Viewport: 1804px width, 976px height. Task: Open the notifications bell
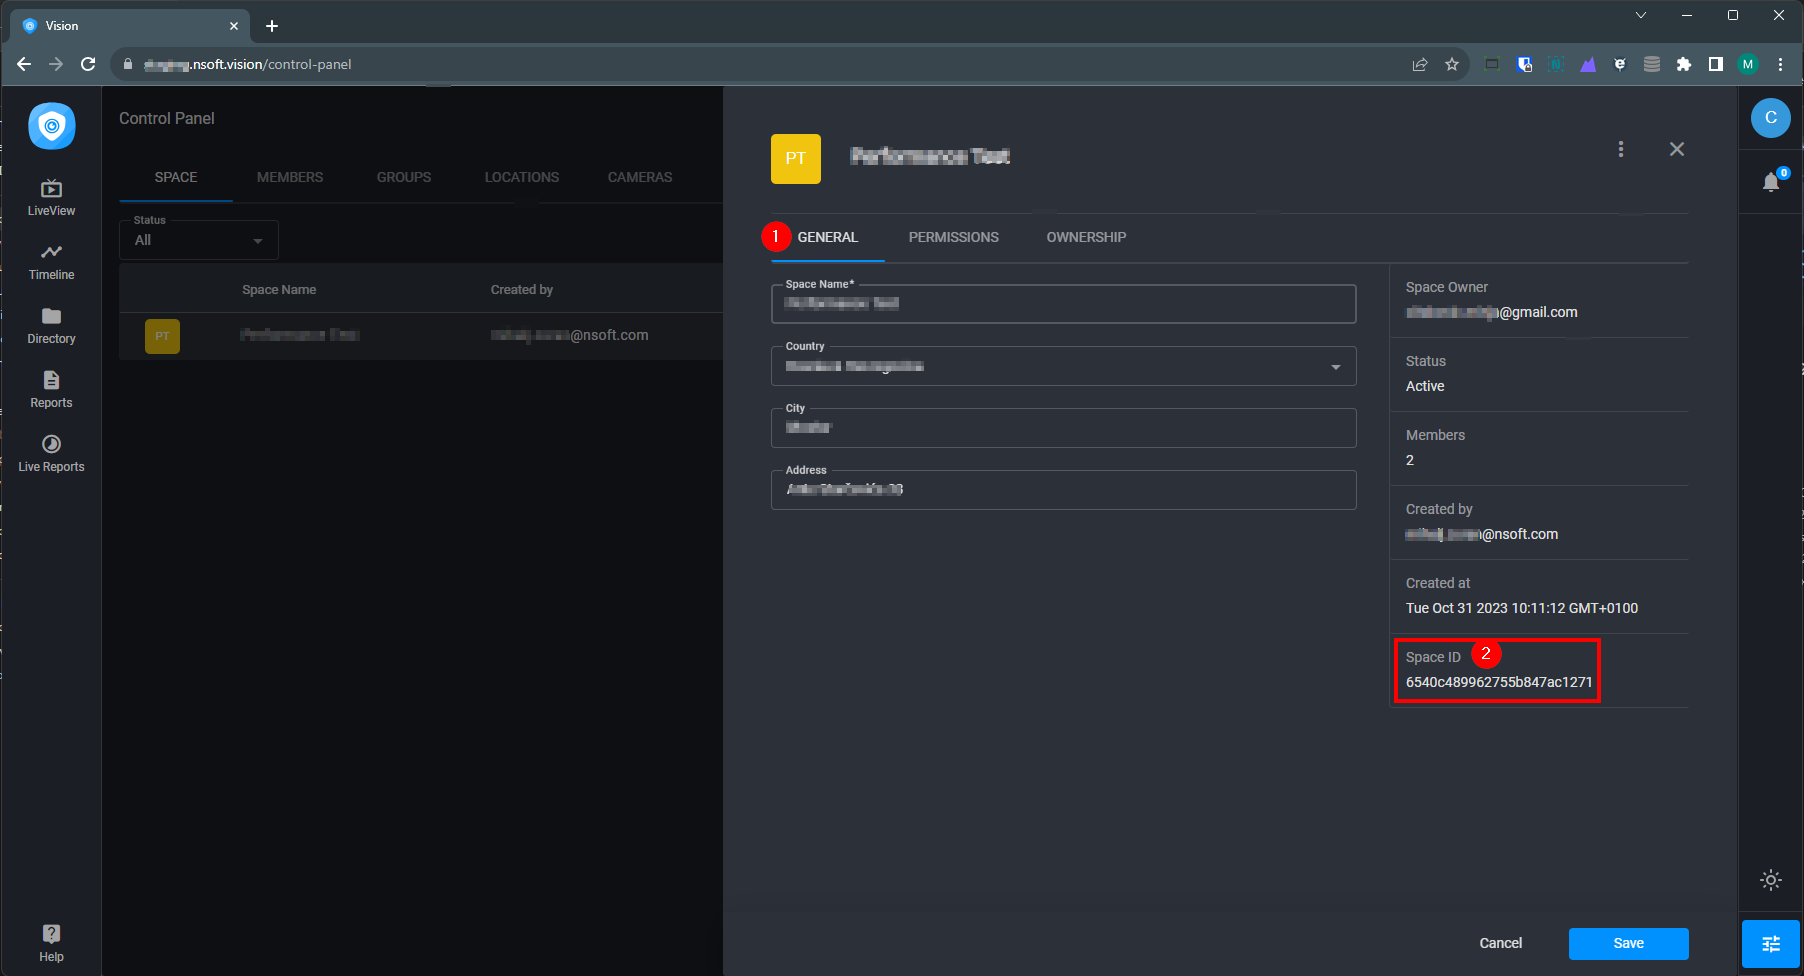click(1771, 182)
